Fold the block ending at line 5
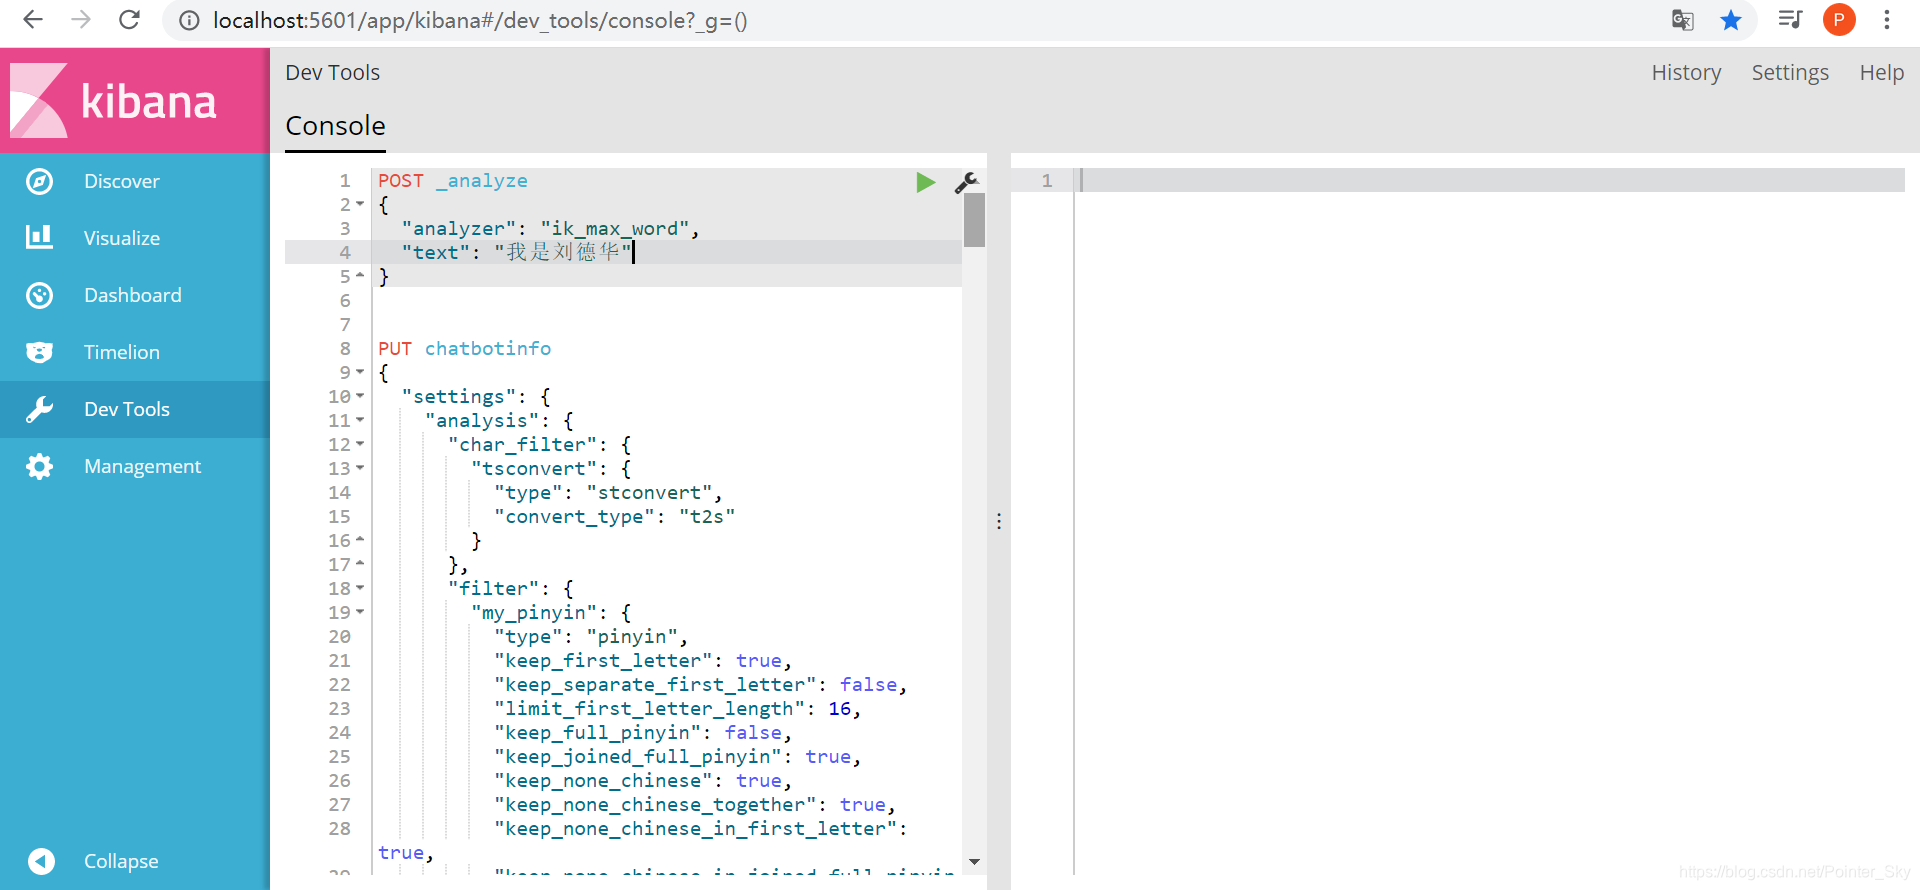1920x890 pixels. (360, 276)
